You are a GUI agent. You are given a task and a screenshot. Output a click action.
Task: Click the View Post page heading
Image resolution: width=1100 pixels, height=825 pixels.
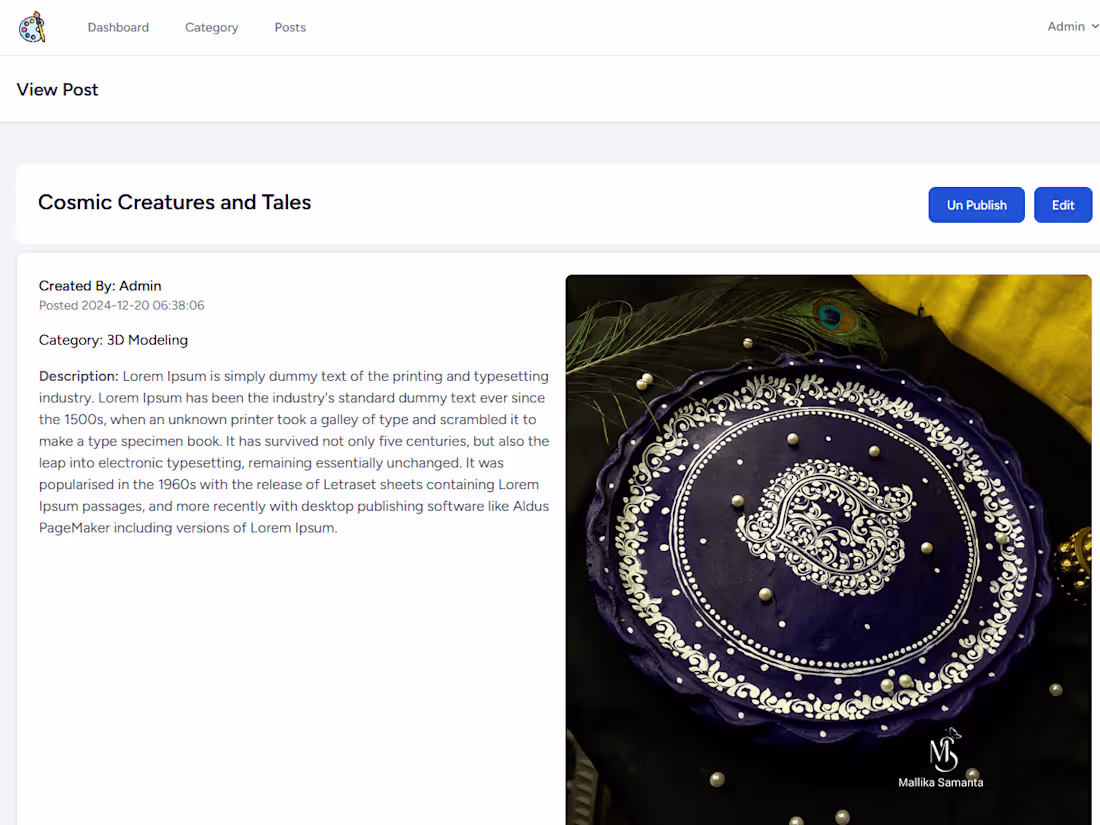(57, 89)
